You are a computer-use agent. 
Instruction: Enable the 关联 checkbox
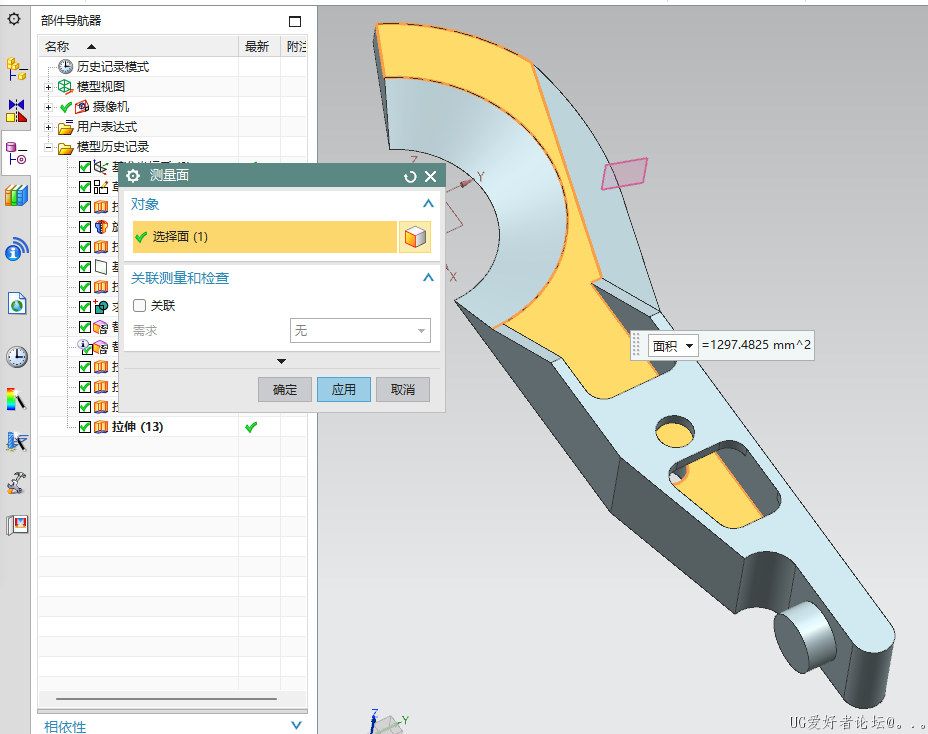tap(140, 306)
